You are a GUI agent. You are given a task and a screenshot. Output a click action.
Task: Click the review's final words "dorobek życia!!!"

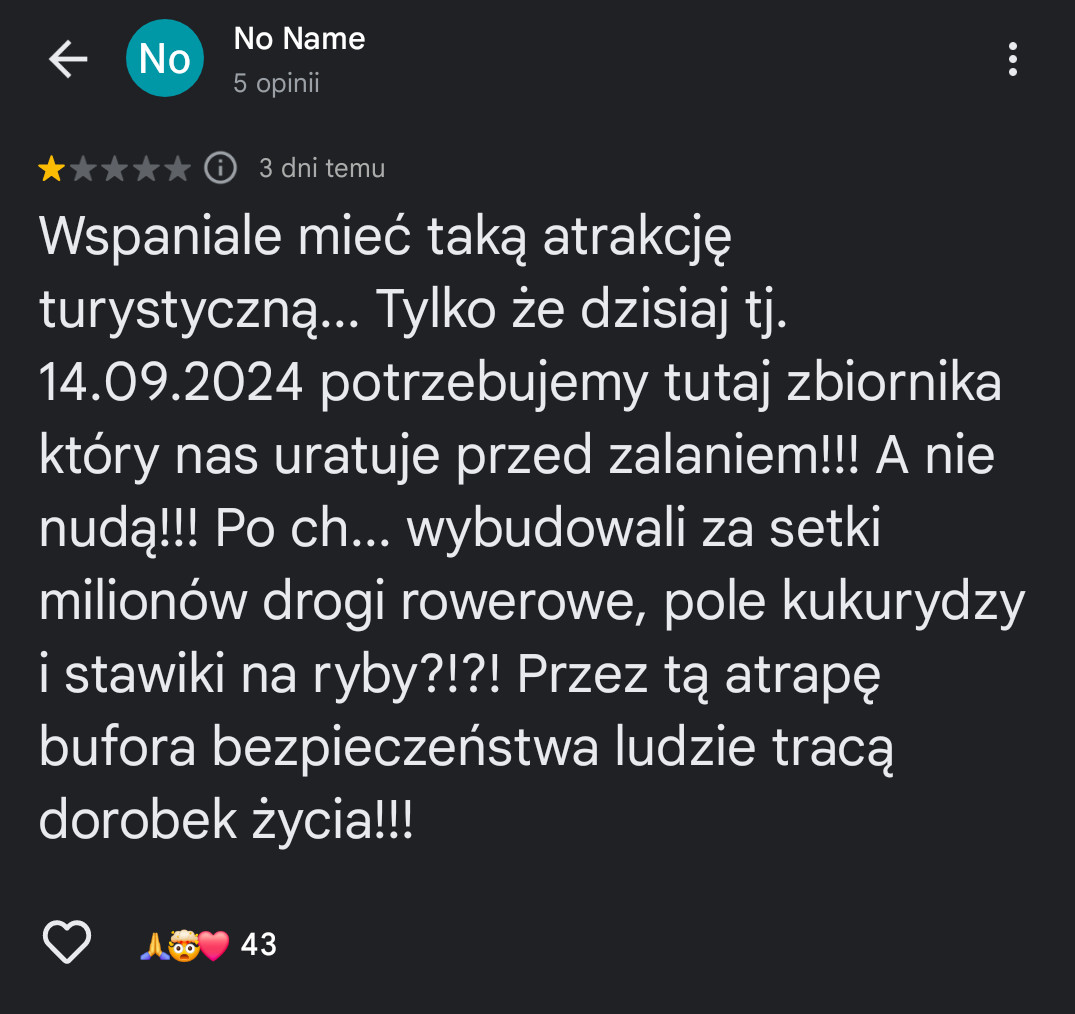point(225,820)
